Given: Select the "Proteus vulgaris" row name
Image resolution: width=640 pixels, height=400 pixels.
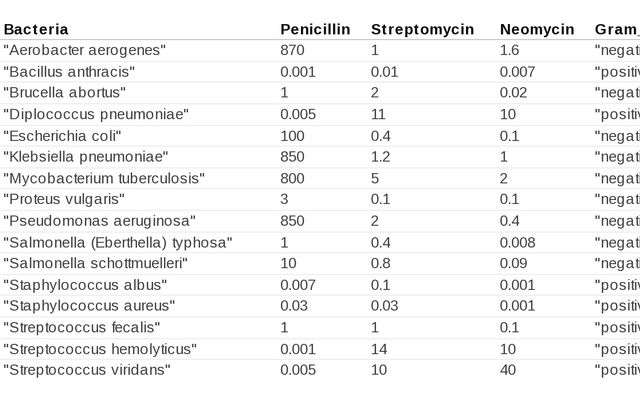Looking at the screenshot, I should click(65, 199).
